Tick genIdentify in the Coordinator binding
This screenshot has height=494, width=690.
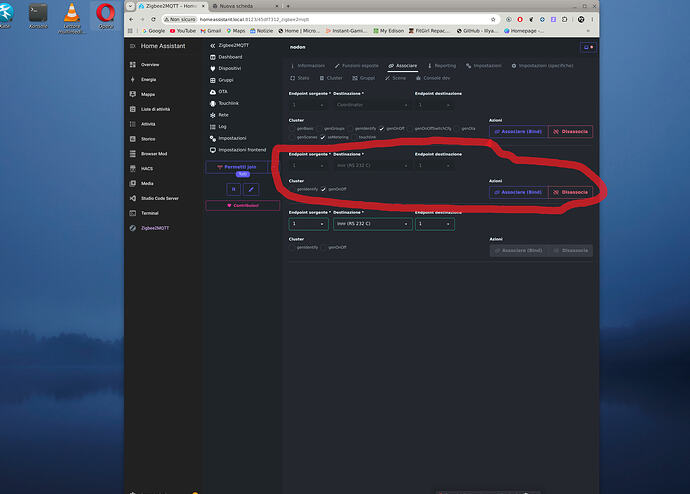(350, 129)
